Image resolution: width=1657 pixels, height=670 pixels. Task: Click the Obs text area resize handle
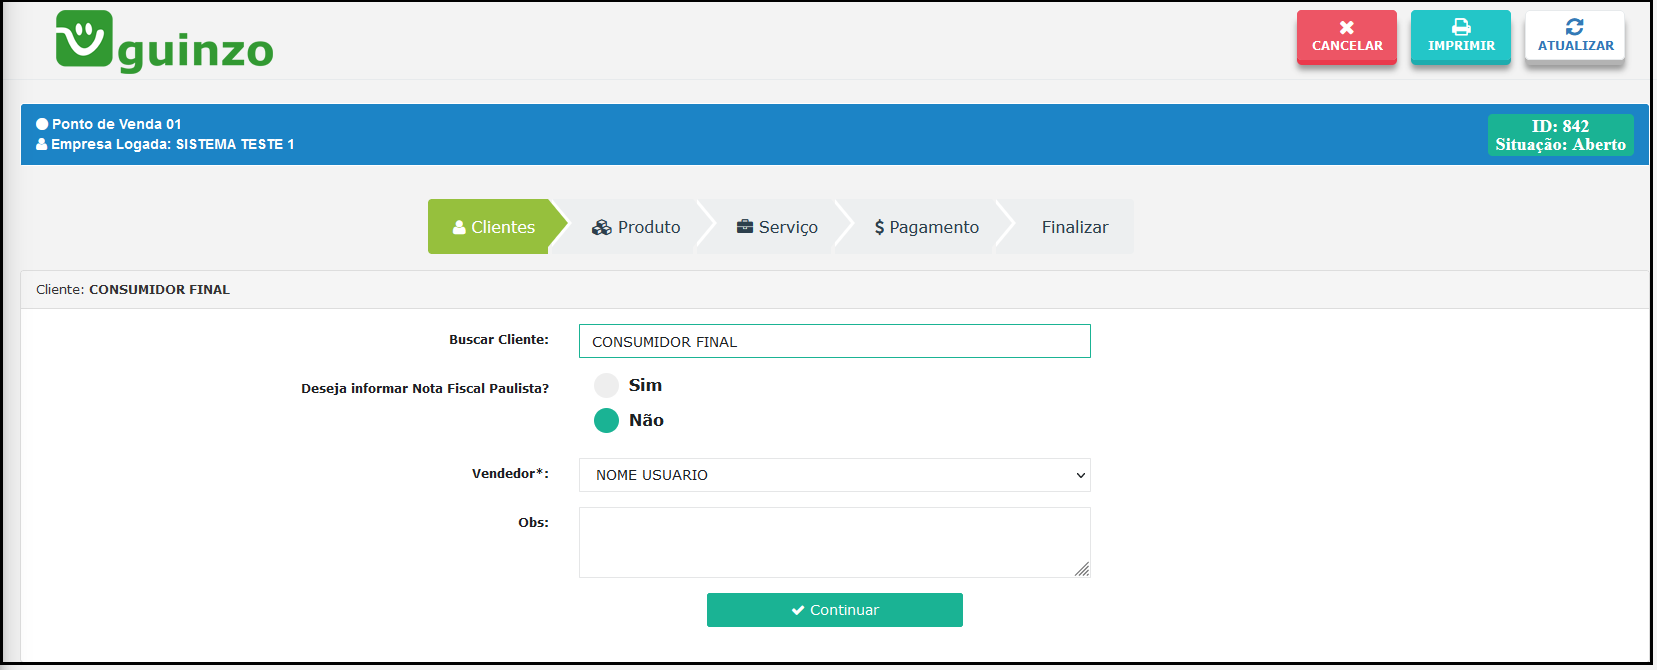pos(1082,569)
